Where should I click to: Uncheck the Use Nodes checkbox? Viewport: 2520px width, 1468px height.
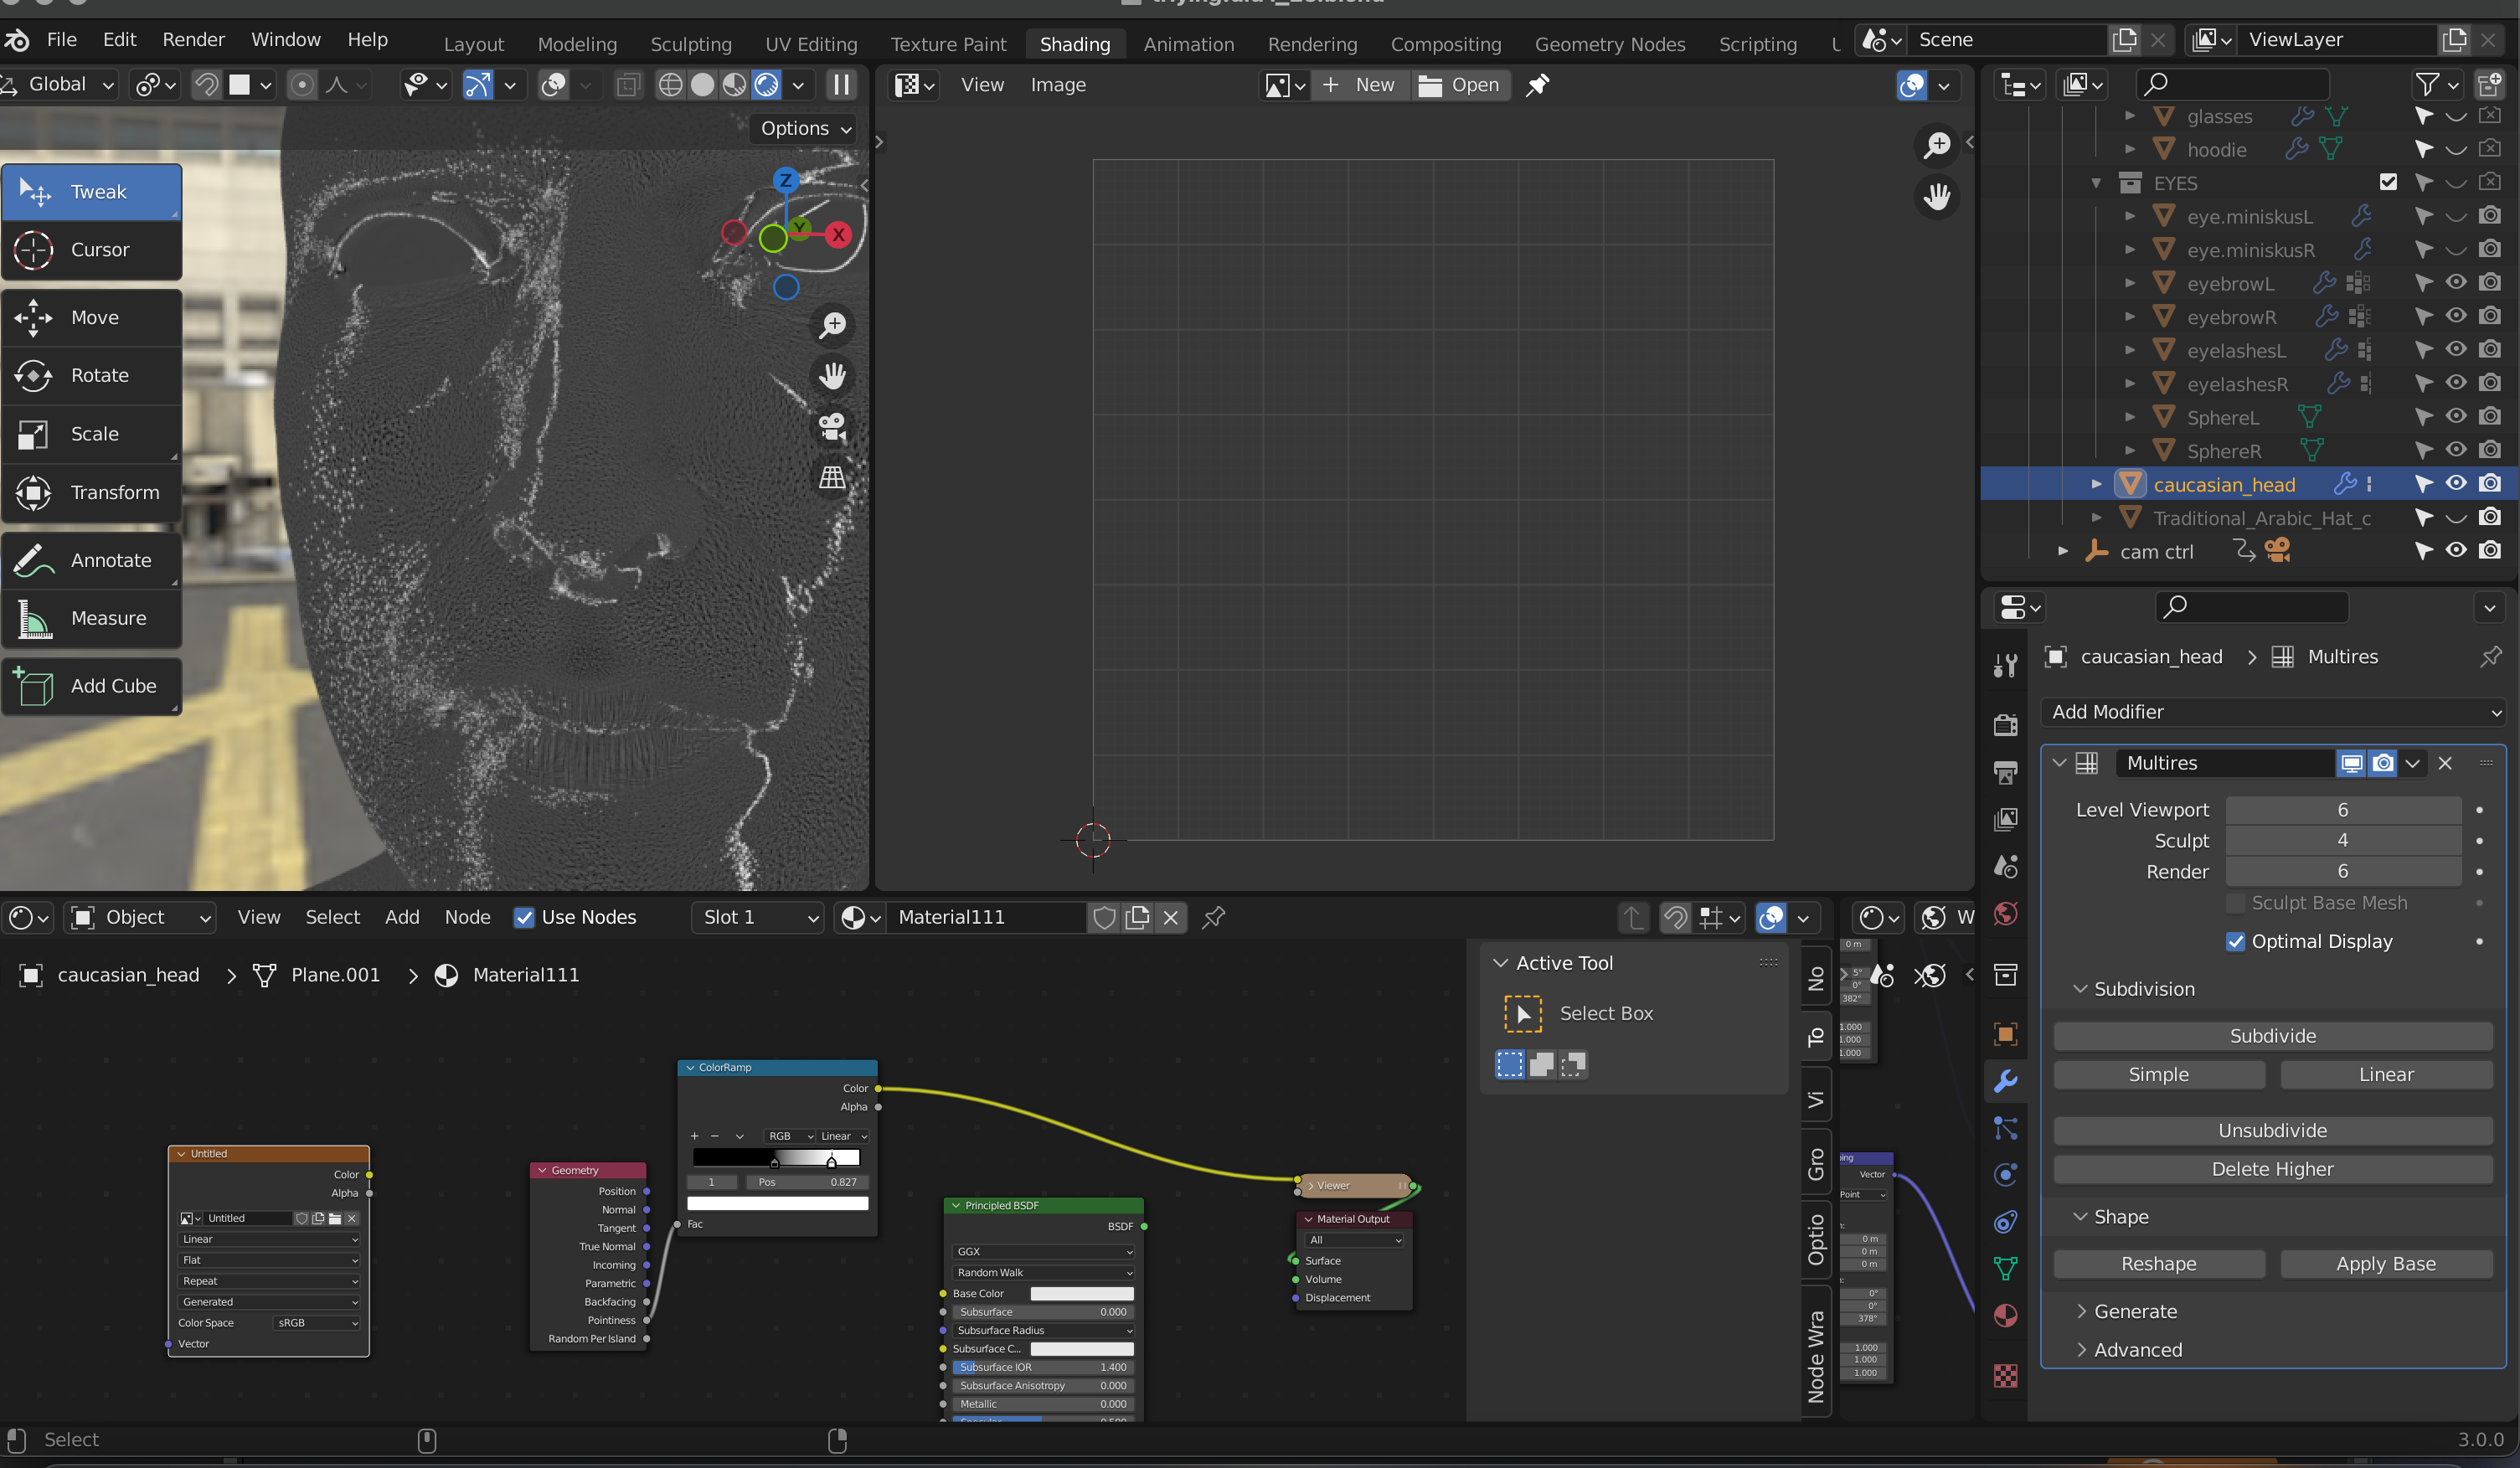(x=524, y=917)
